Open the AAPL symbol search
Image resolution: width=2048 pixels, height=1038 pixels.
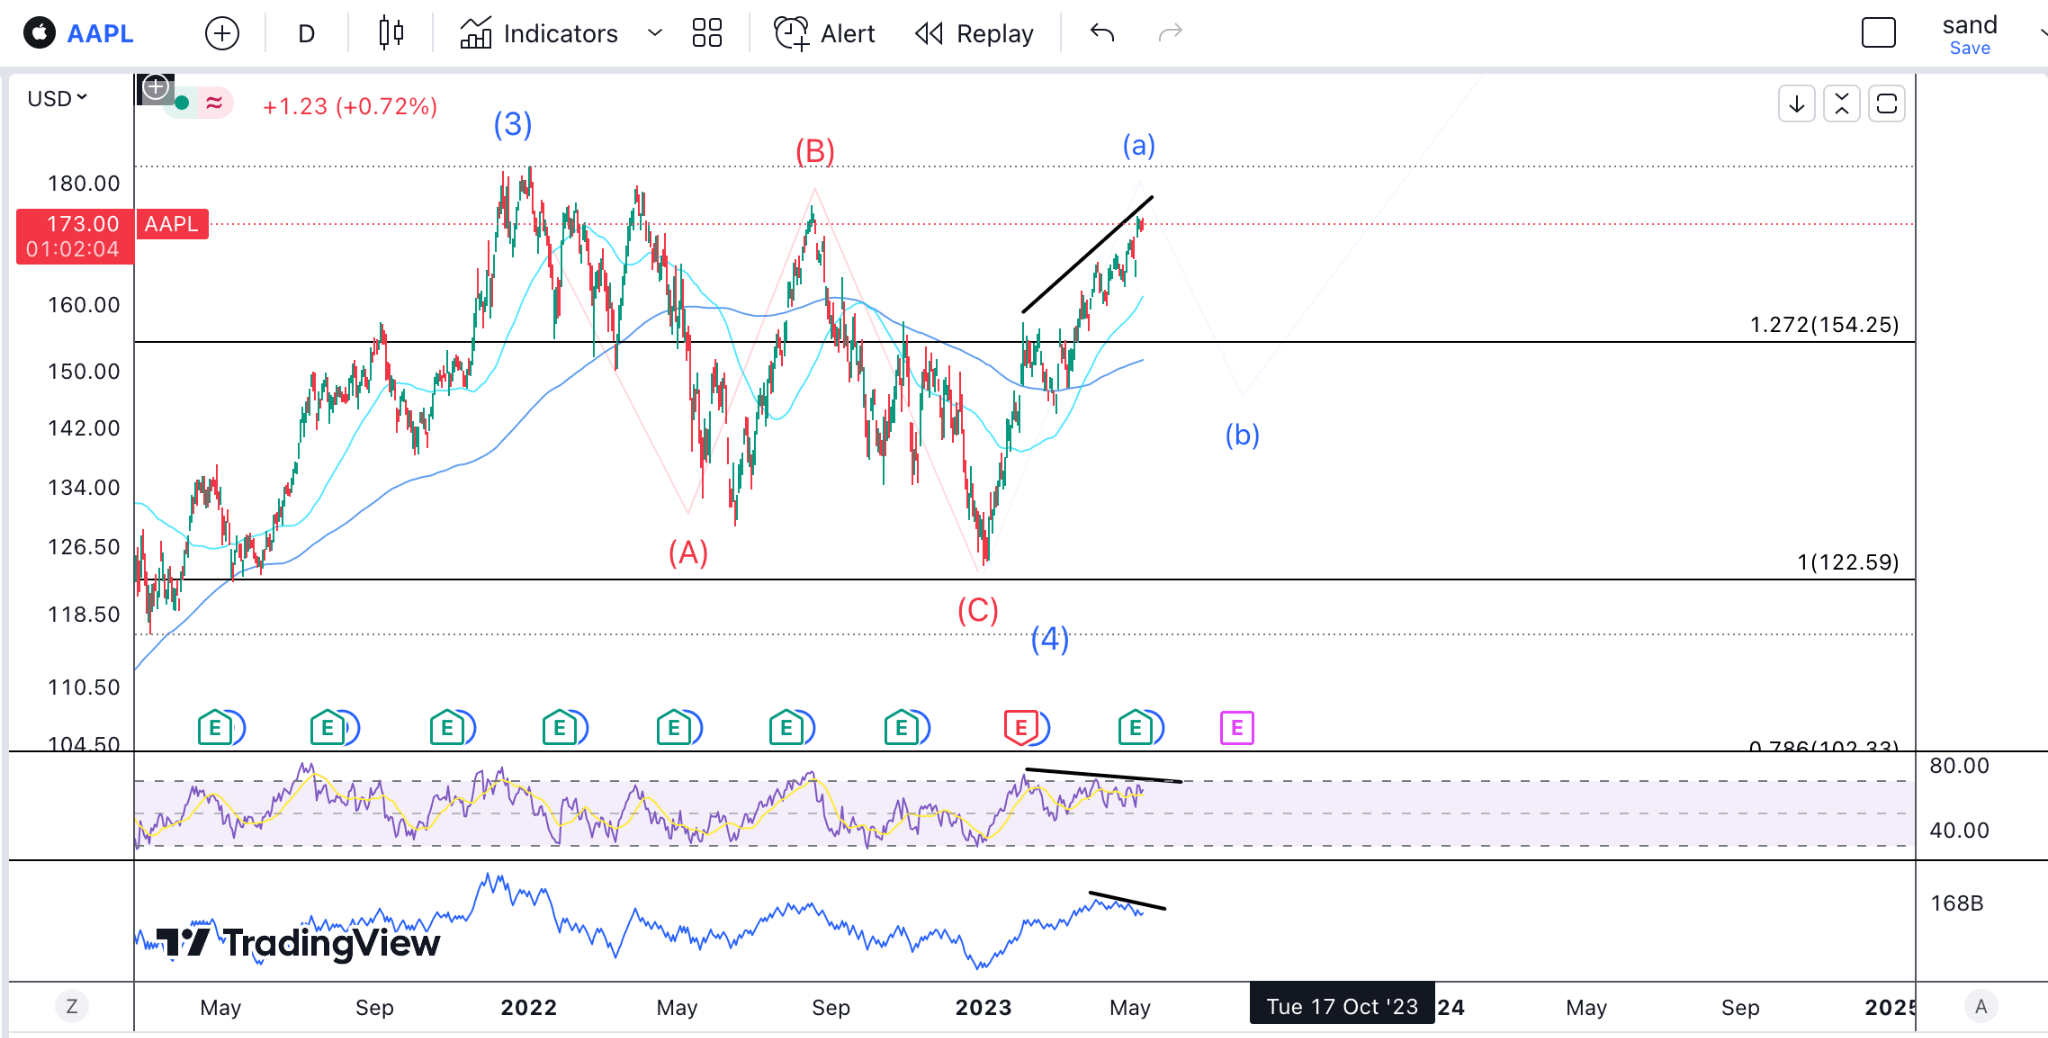click(x=100, y=34)
